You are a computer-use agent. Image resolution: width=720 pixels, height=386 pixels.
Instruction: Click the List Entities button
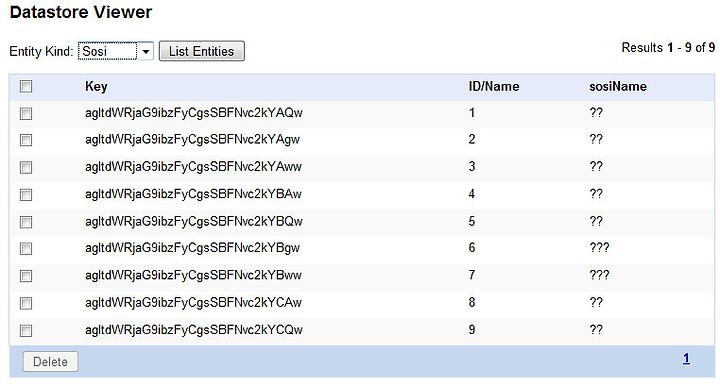pos(202,51)
